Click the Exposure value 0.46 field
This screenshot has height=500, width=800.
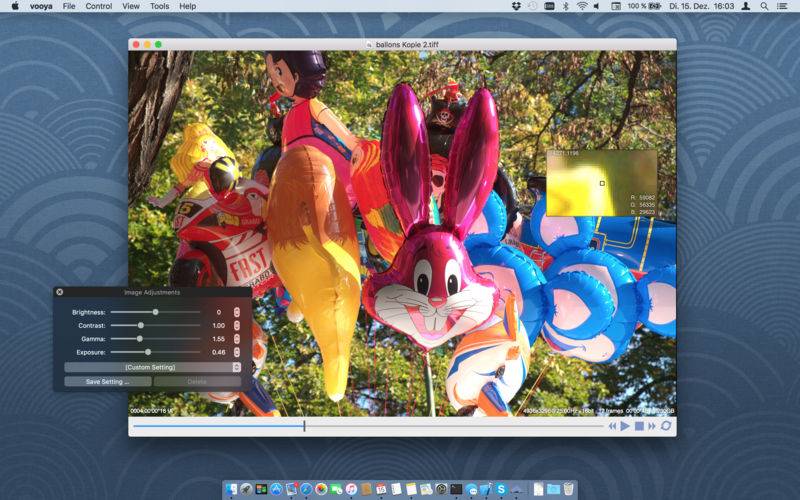pyautogui.click(x=218, y=352)
